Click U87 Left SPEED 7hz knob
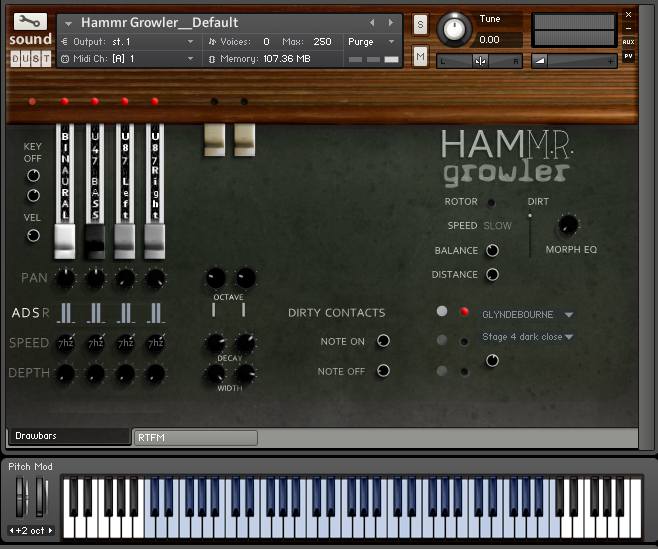Viewport: 658px width, 549px height. (125, 343)
